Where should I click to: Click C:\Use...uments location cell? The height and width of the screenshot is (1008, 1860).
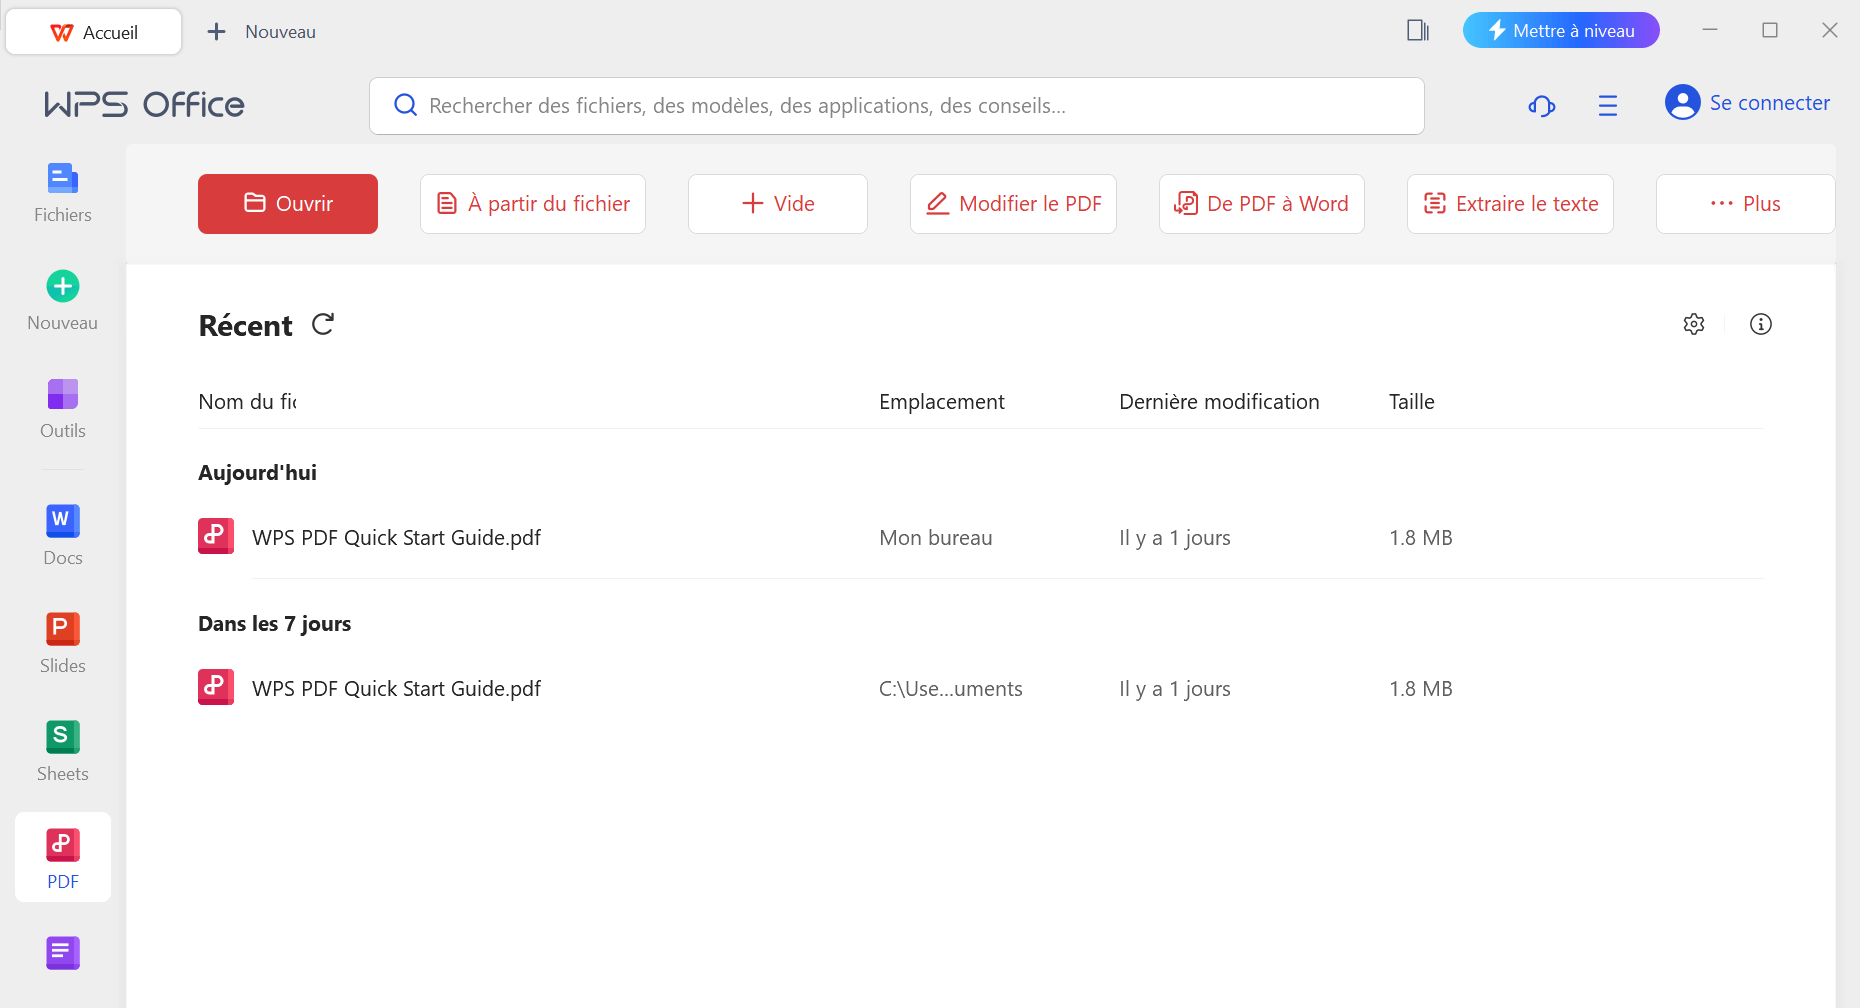pyautogui.click(x=950, y=689)
